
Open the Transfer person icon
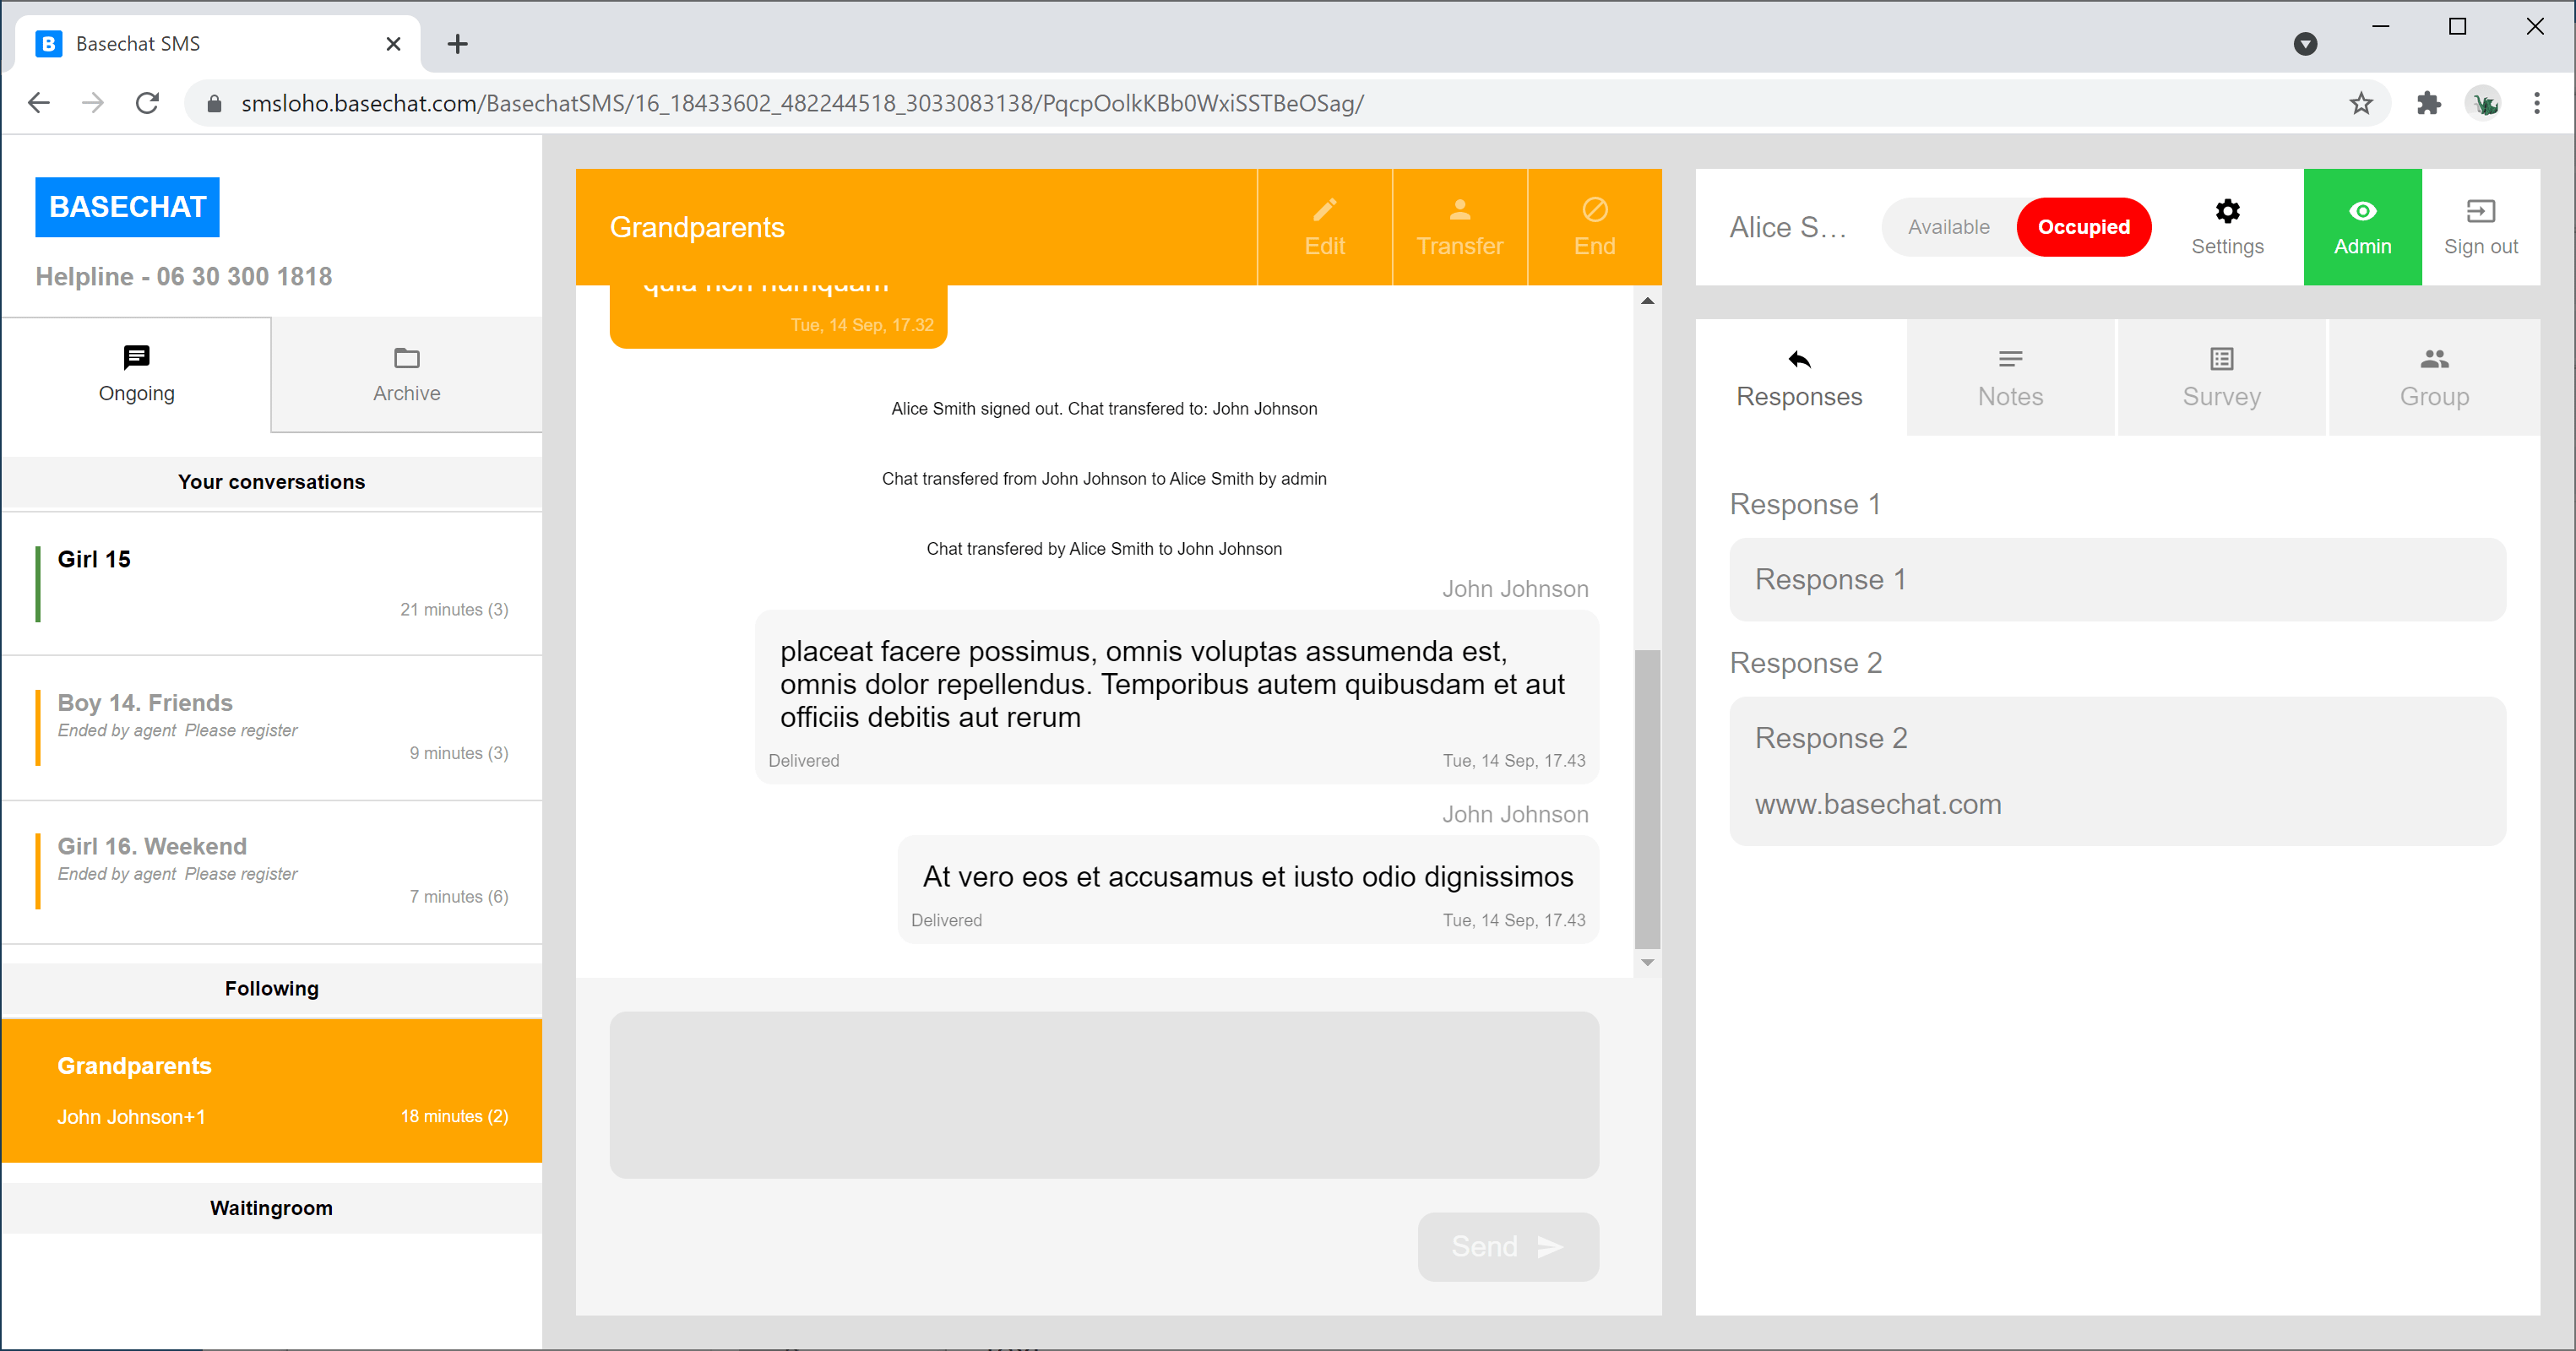point(1459,211)
